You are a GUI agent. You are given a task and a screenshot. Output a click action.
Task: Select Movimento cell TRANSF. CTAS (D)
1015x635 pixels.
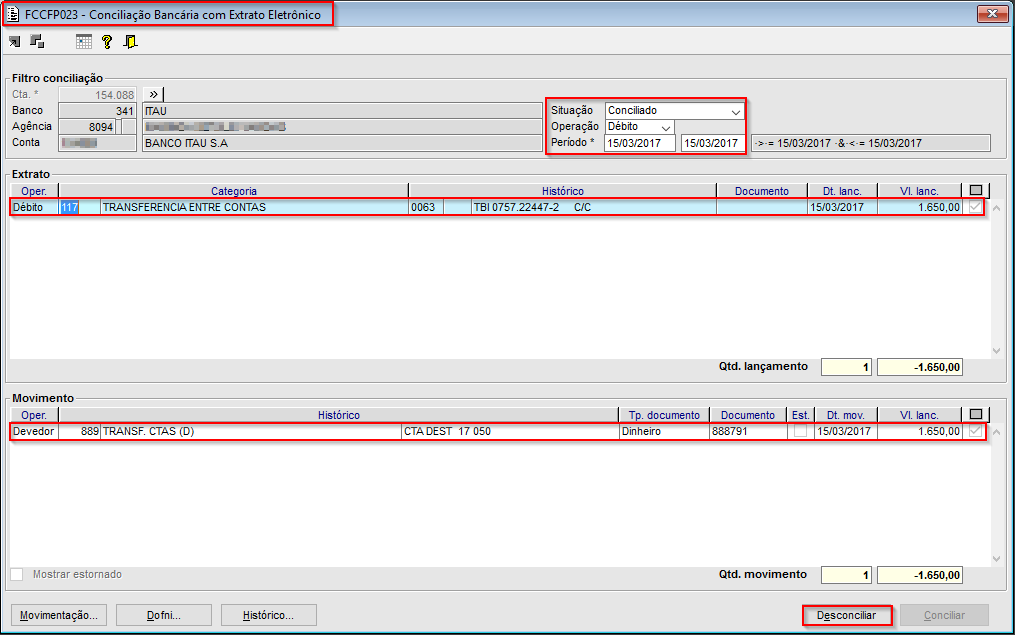(251, 431)
